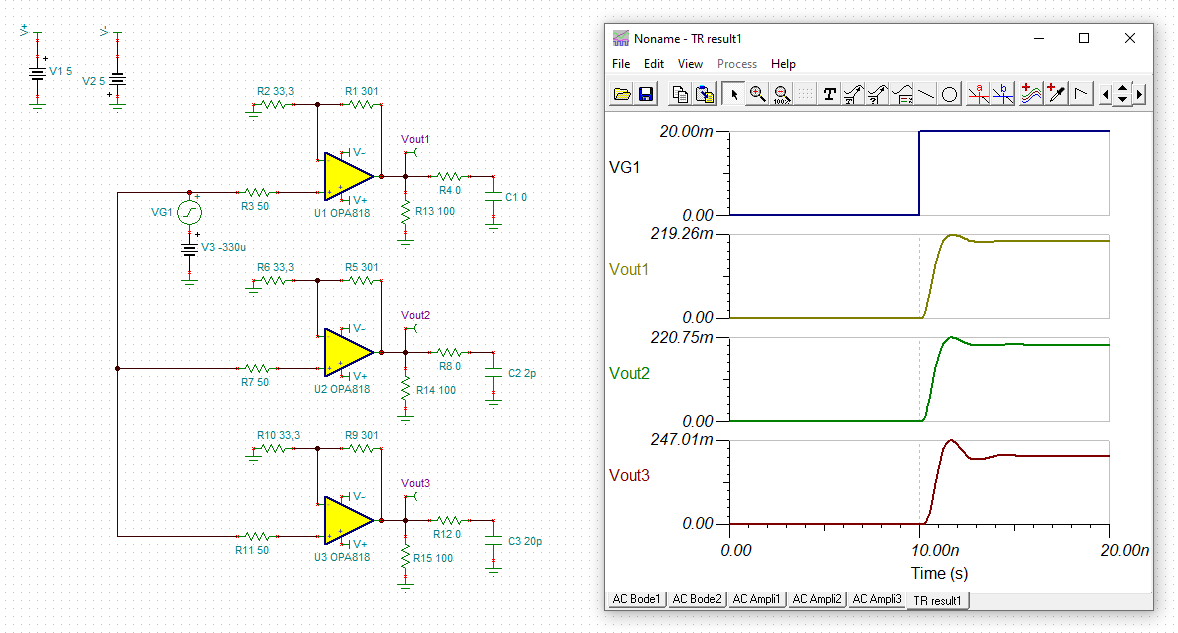Pick the eyedropper tool with red plus

click(x=1056, y=94)
